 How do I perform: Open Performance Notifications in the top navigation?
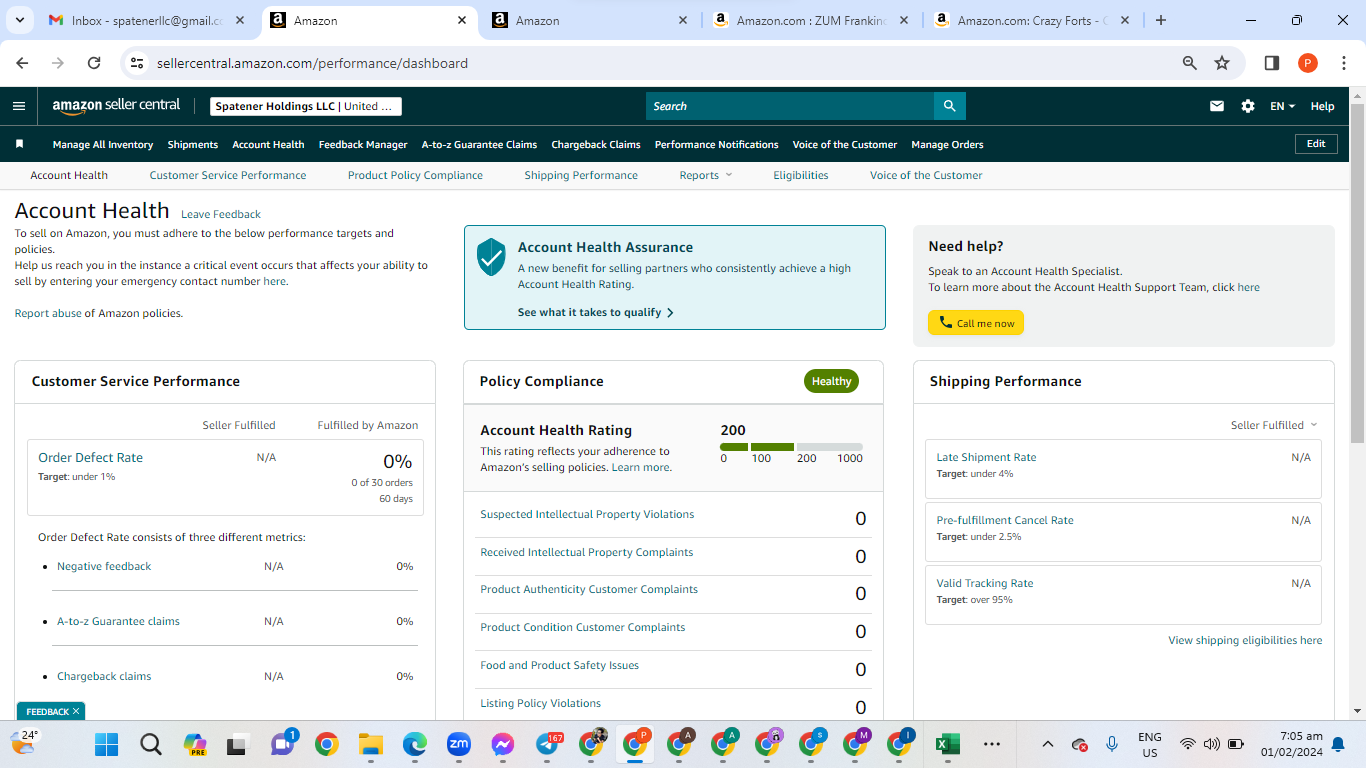tap(717, 144)
